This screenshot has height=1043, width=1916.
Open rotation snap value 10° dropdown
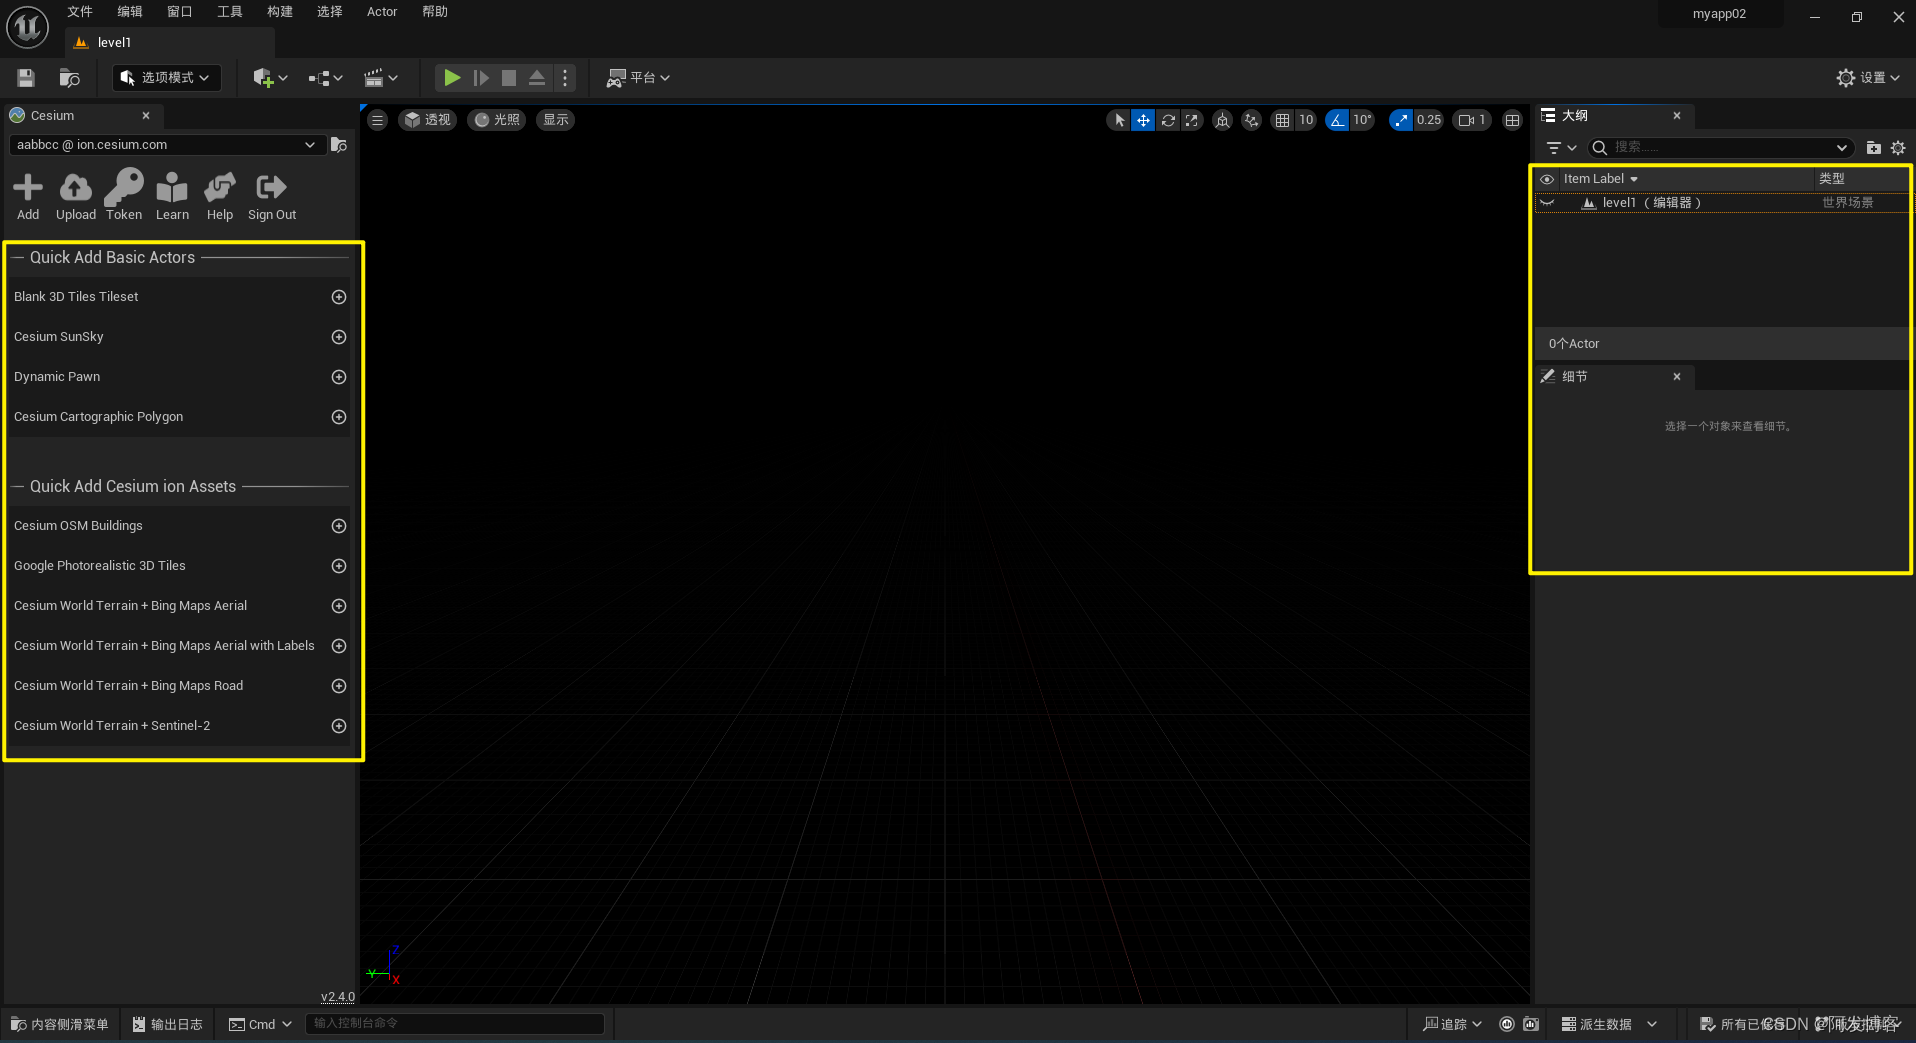(x=1362, y=120)
